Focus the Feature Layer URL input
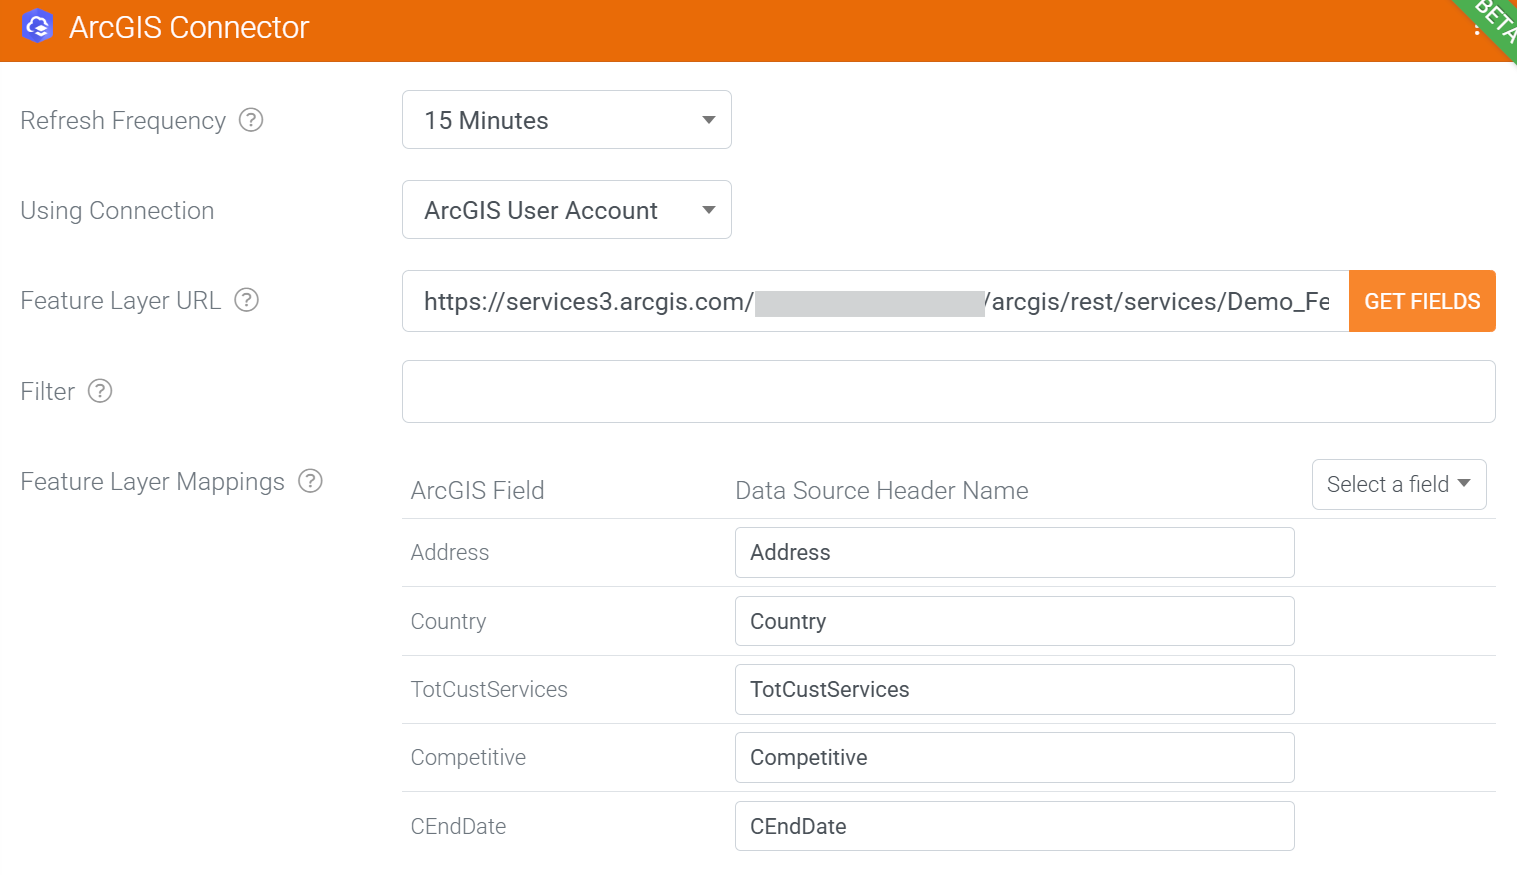The height and width of the screenshot is (875, 1517). (876, 301)
